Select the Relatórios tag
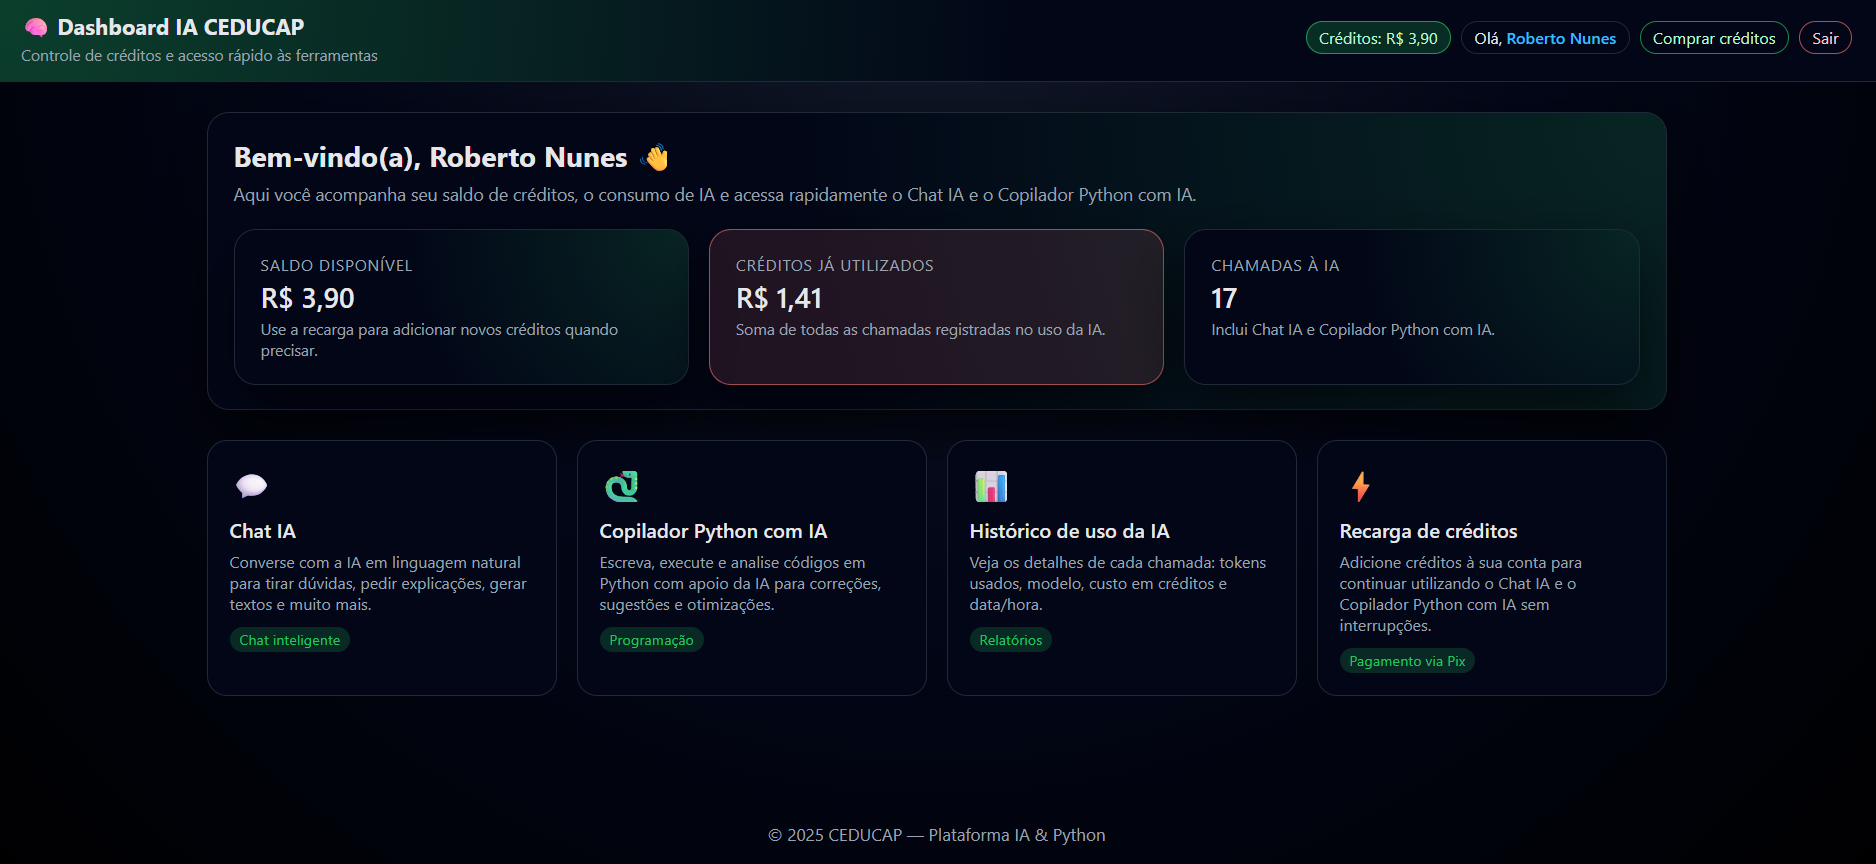1876x864 pixels. pos(1010,640)
